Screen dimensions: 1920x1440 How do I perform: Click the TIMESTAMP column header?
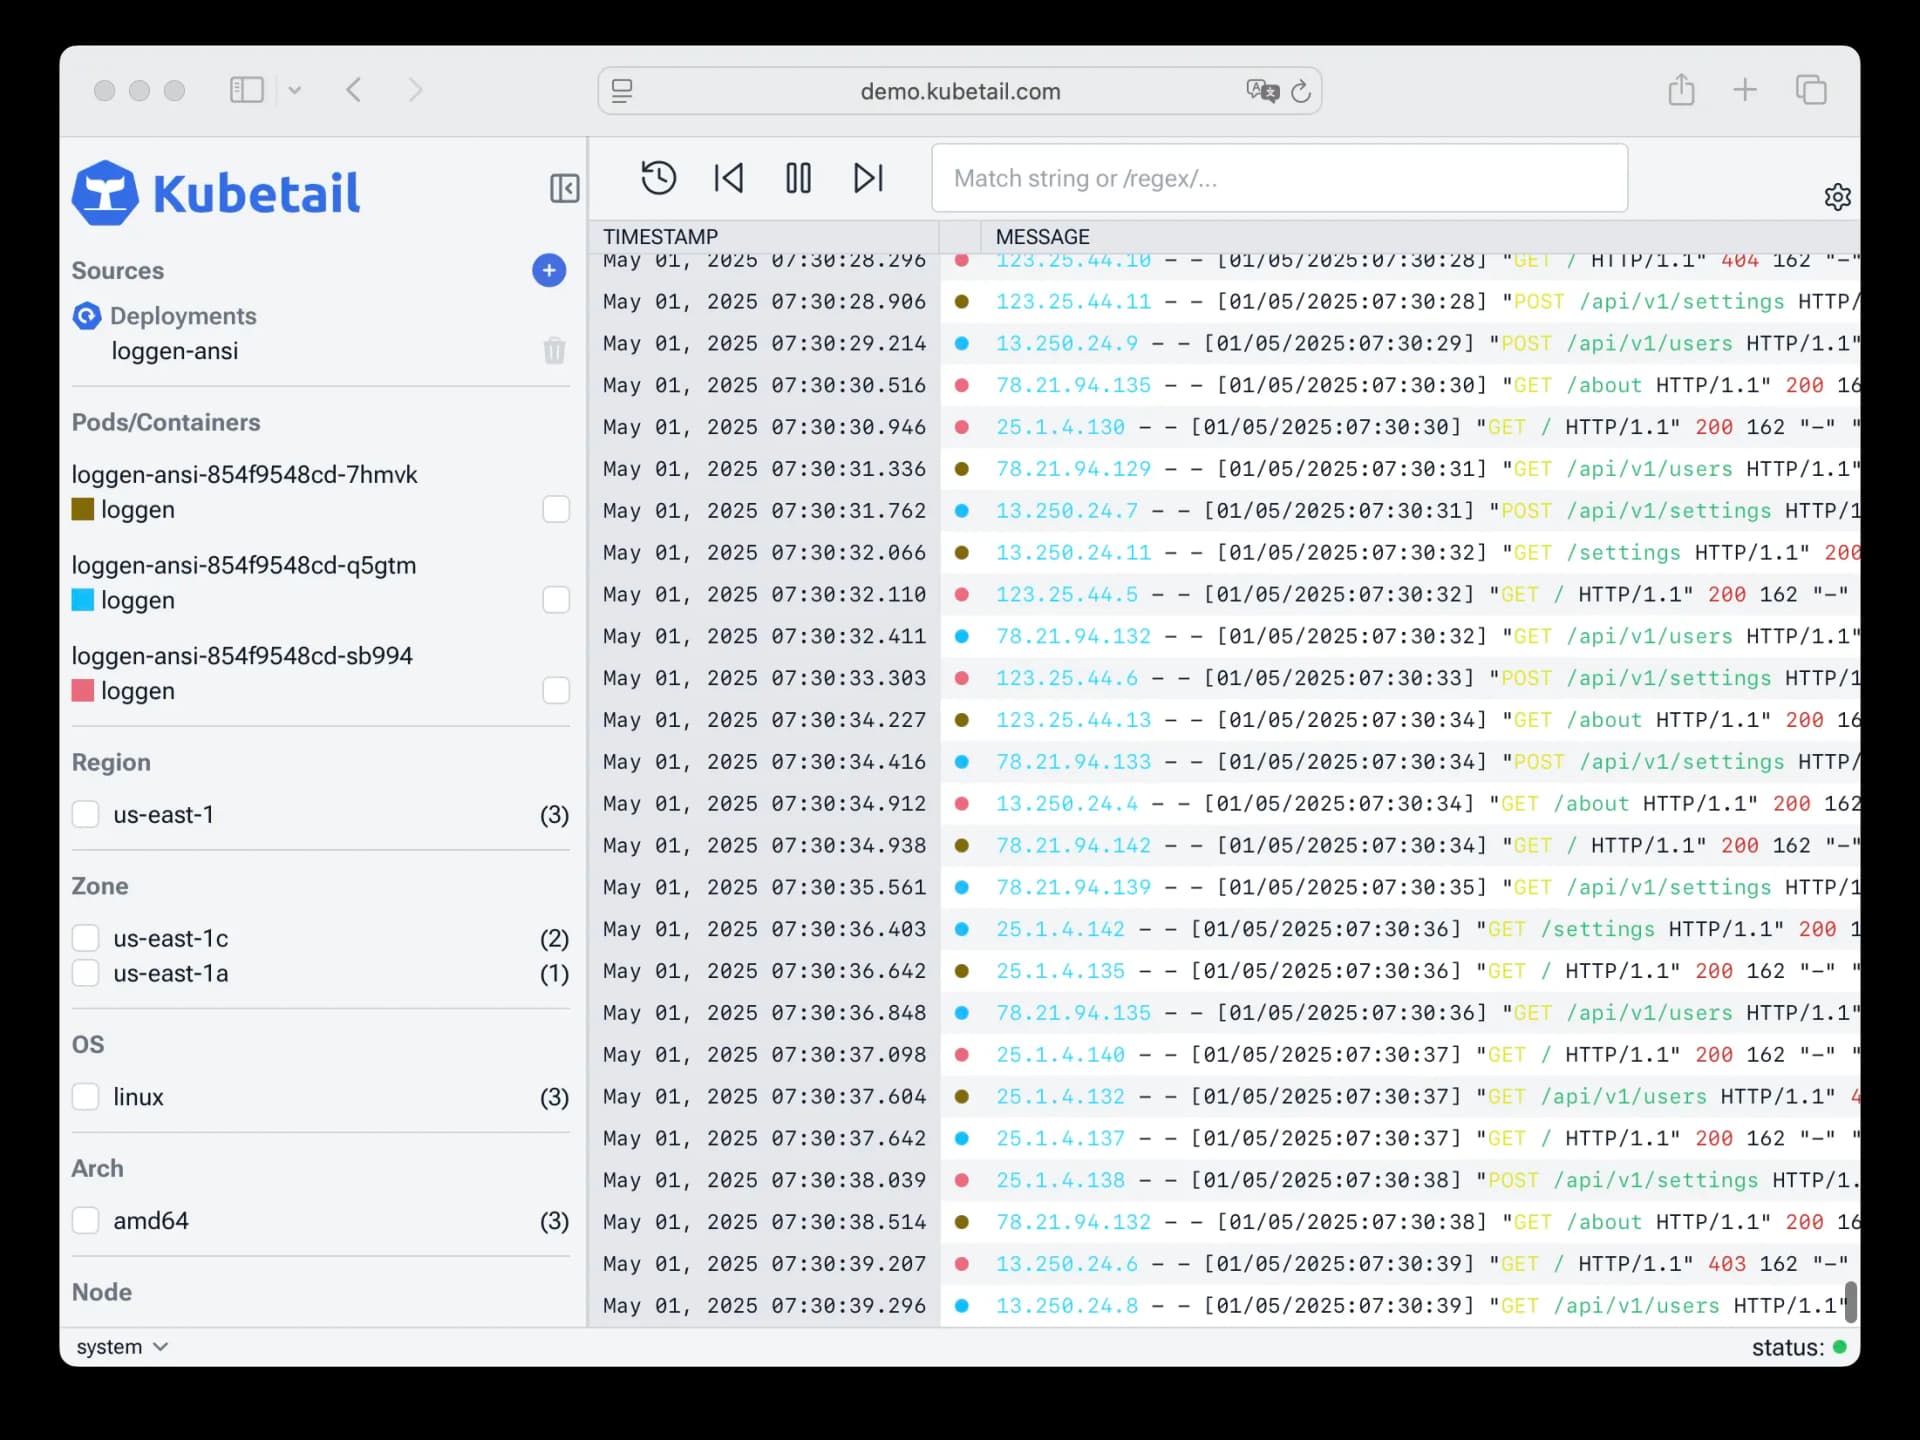[661, 237]
